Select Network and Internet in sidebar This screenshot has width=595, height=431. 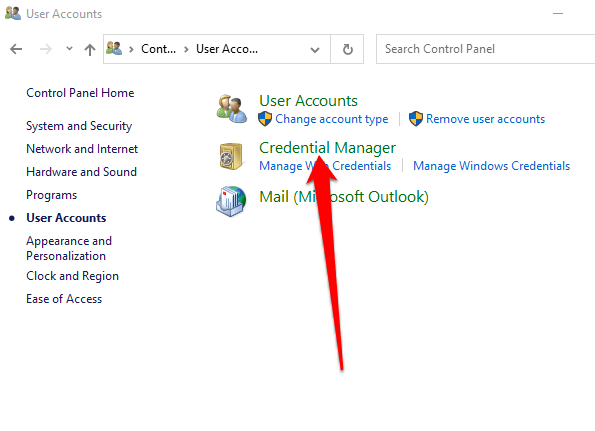pyautogui.click(x=82, y=149)
